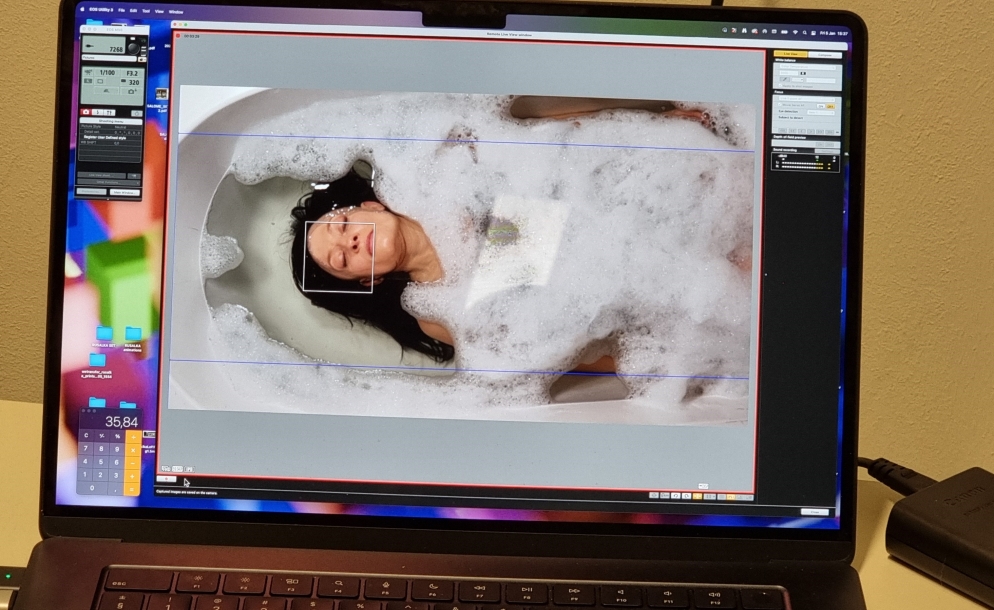Open the Tool menu in menu bar
The height and width of the screenshot is (610, 994).
(x=147, y=11)
